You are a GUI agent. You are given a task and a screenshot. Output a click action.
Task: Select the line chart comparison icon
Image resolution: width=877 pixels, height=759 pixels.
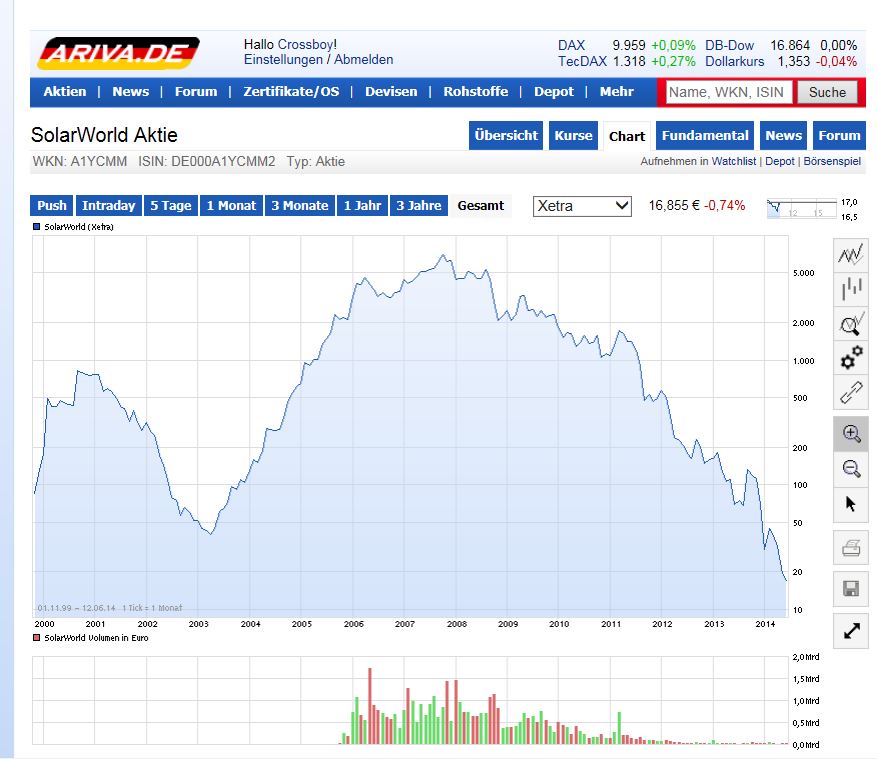click(851, 255)
